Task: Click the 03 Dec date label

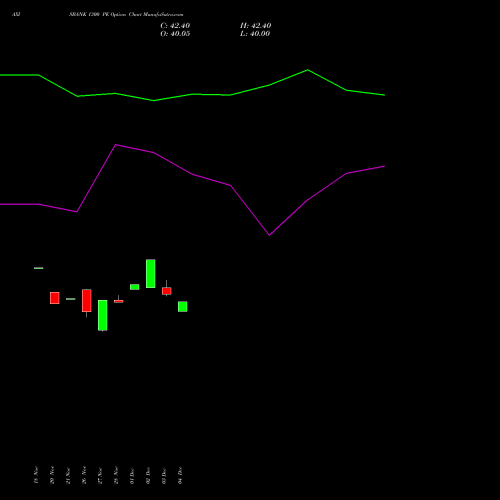Action: click(x=164, y=476)
